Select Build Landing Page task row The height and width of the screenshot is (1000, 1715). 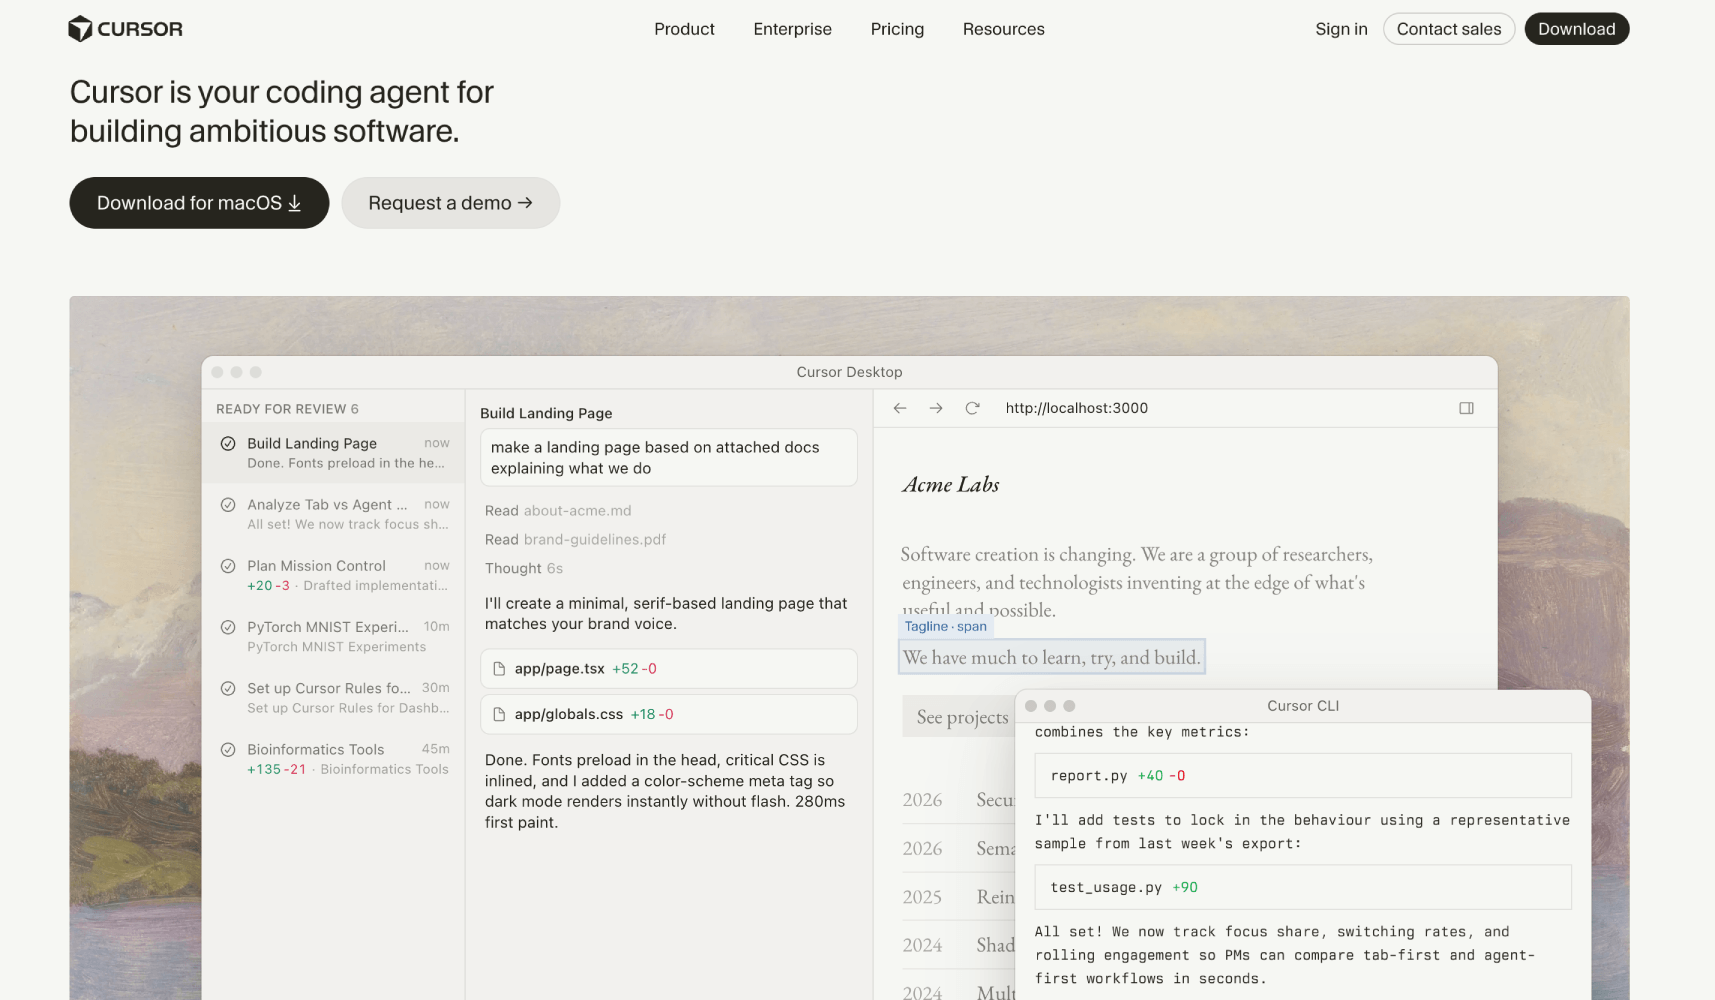click(334, 453)
